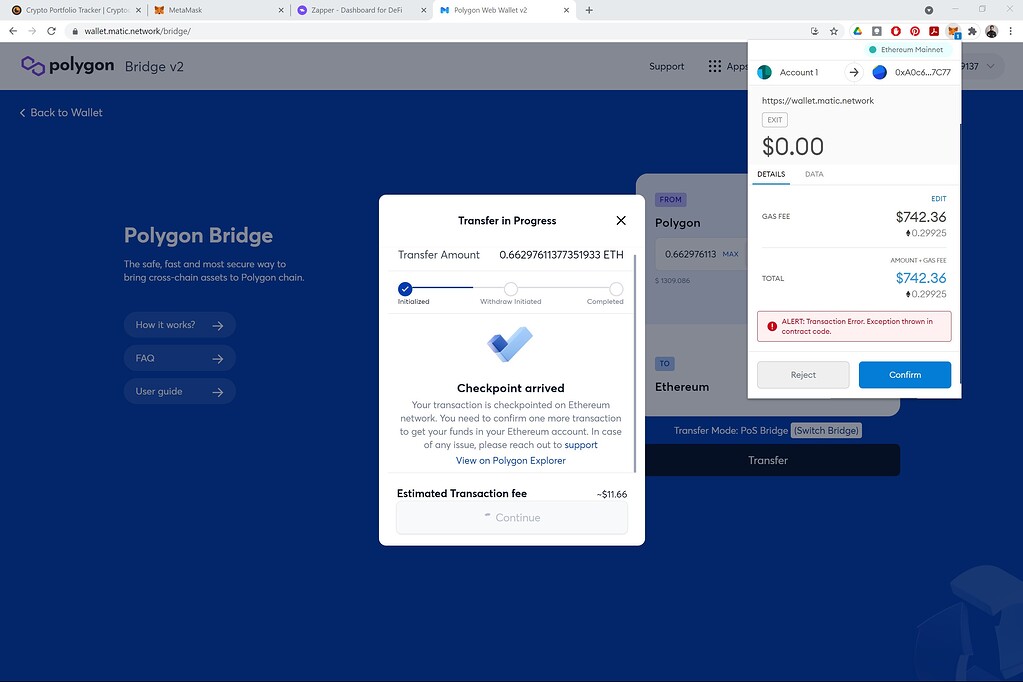Click the Account 1 avatar in MetaMask
This screenshot has width=1023, height=682.
coord(764,72)
